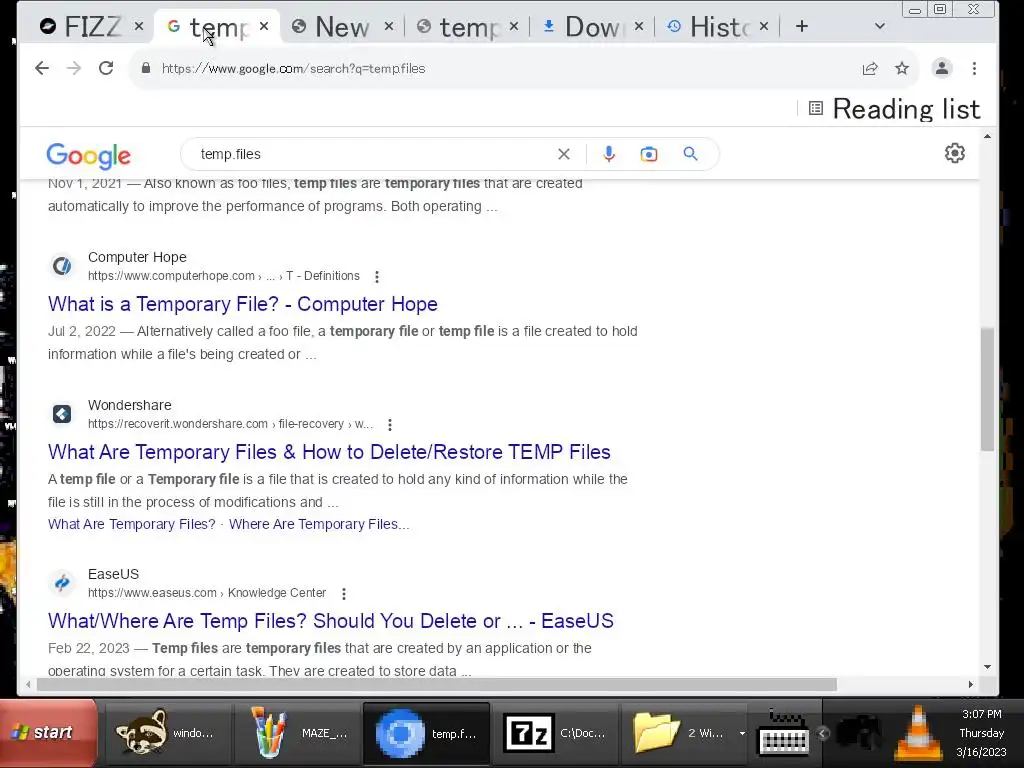The image size is (1024, 768).
Task: Click the taskbar clock 3:07 PM
Action: [x=982, y=714]
